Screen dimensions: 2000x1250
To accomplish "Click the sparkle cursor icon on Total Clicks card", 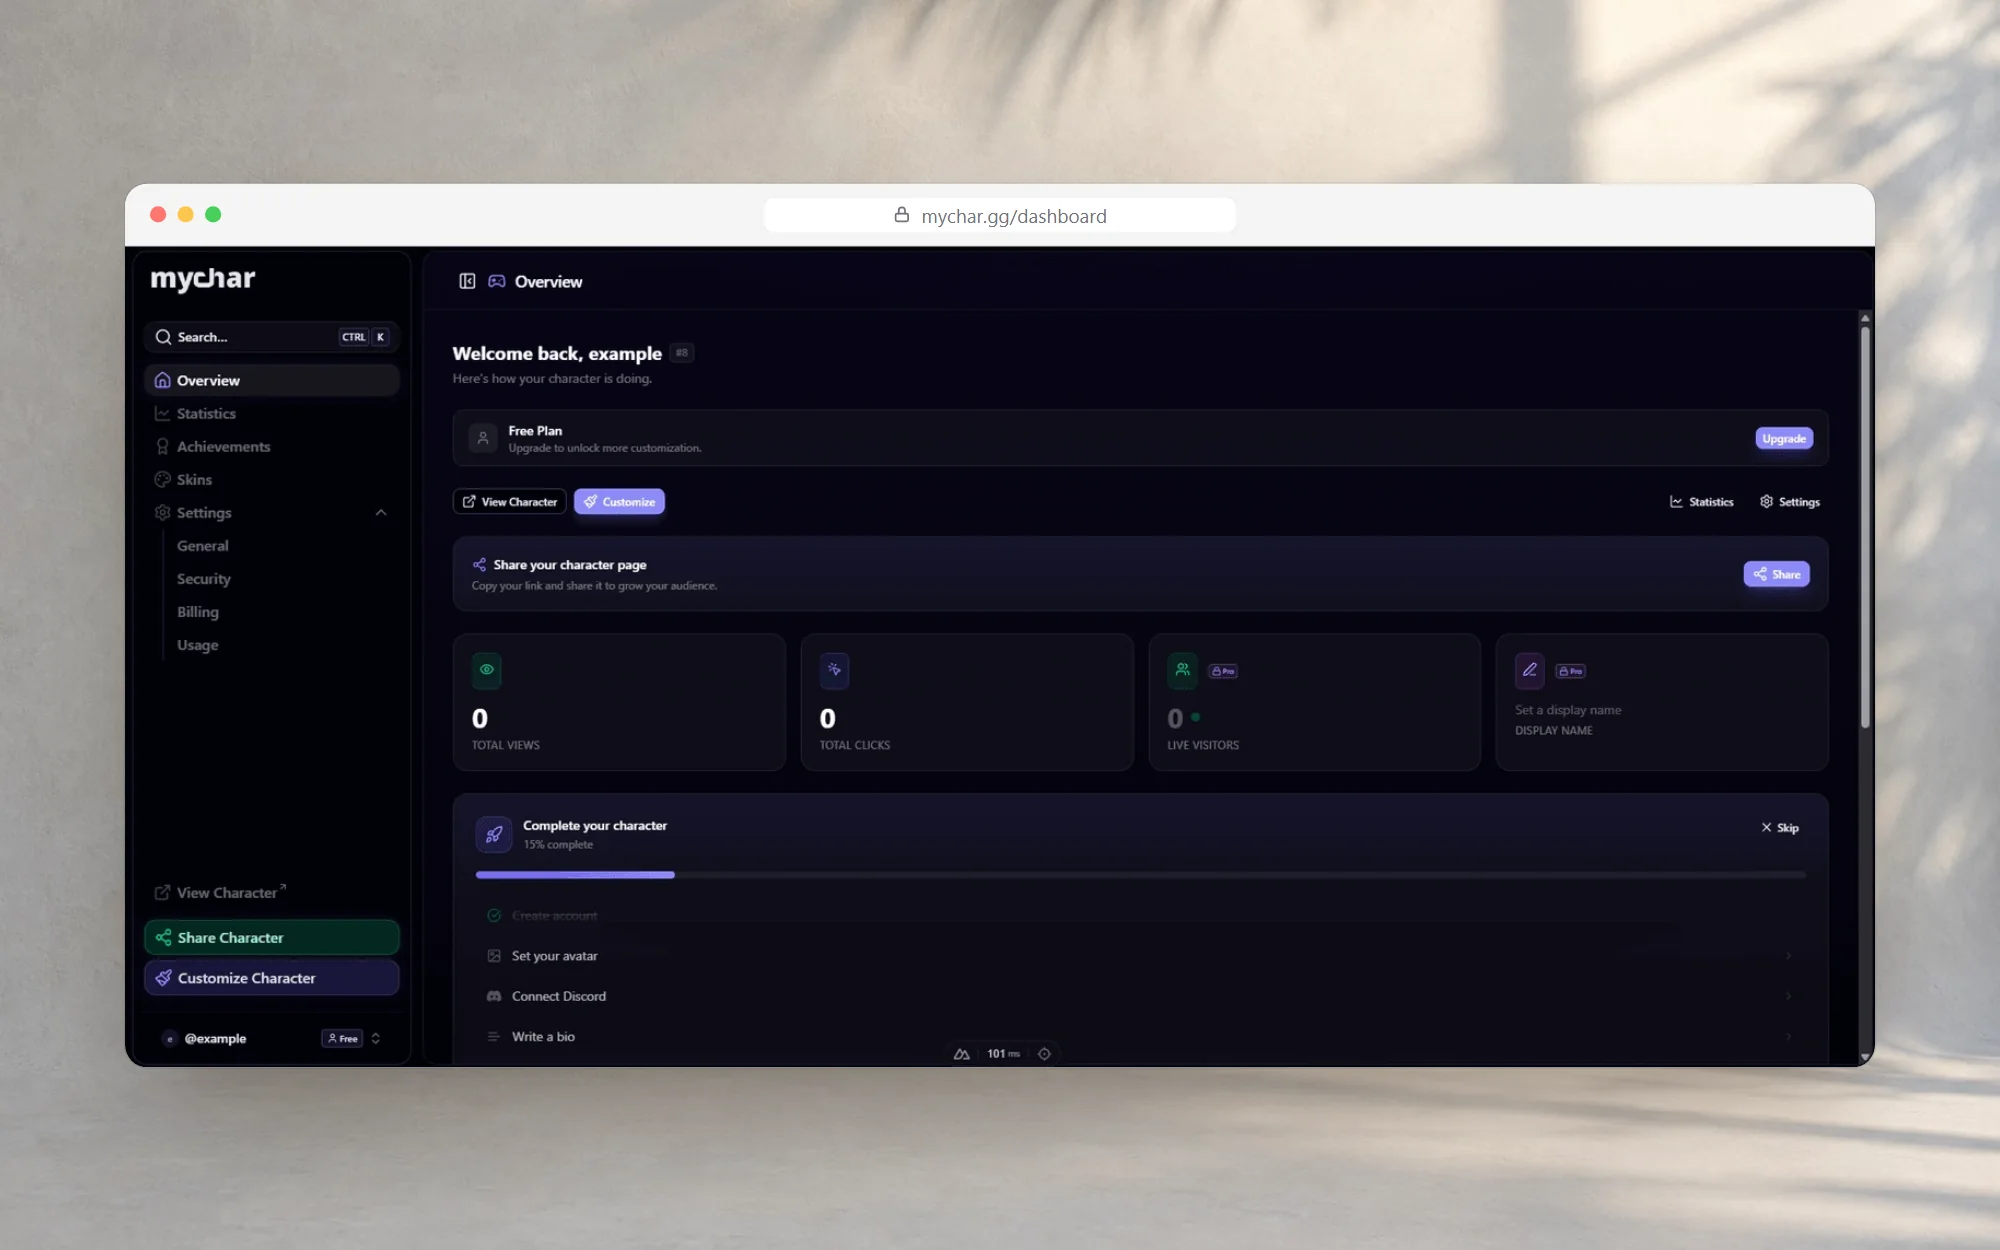I will (834, 670).
